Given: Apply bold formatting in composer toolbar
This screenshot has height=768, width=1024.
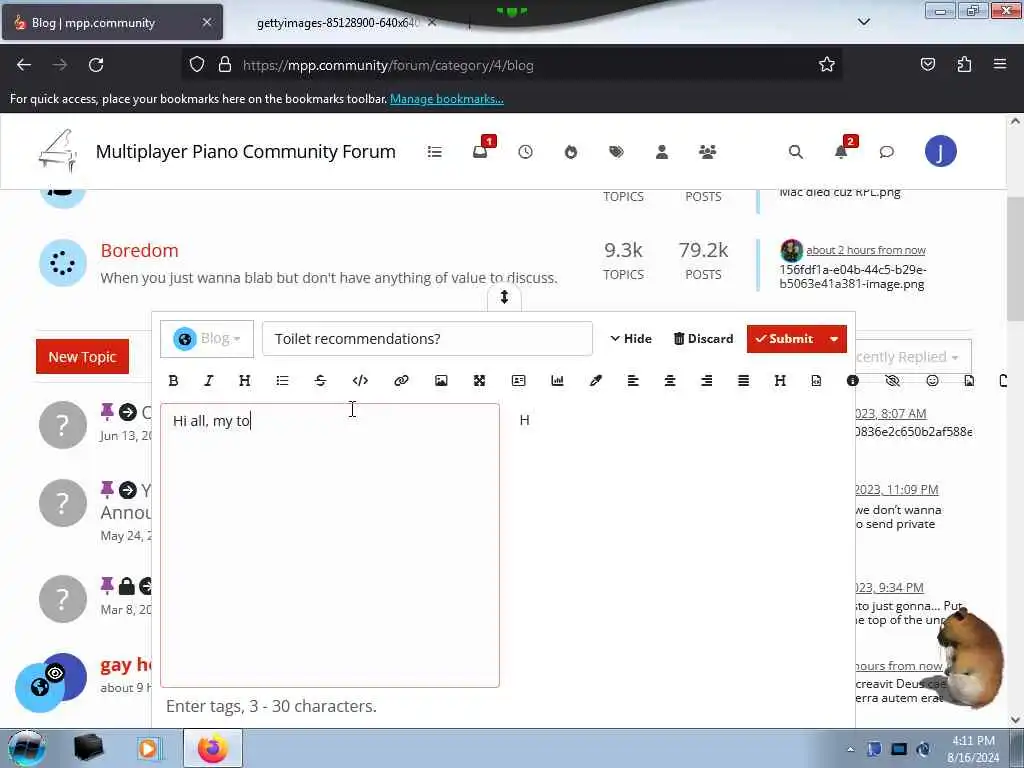Looking at the screenshot, I should [x=173, y=381].
